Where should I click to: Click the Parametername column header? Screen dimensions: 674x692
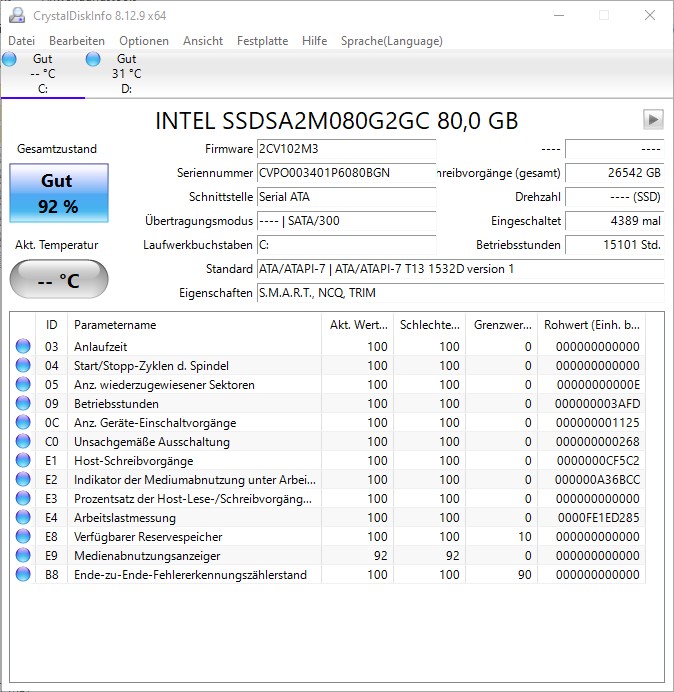(x=194, y=325)
